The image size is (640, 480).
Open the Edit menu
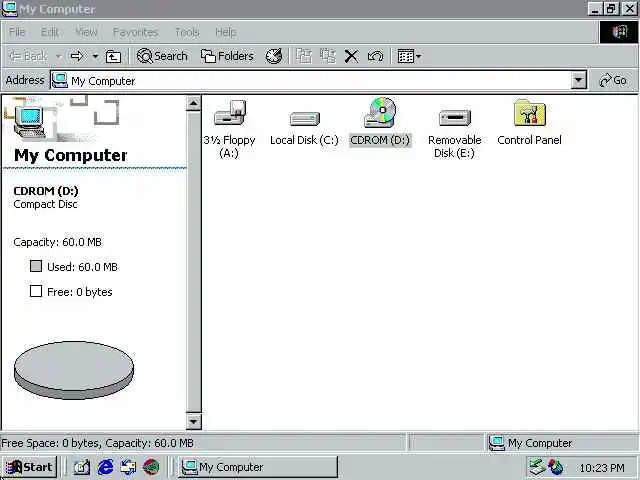pyautogui.click(x=50, y=32)
